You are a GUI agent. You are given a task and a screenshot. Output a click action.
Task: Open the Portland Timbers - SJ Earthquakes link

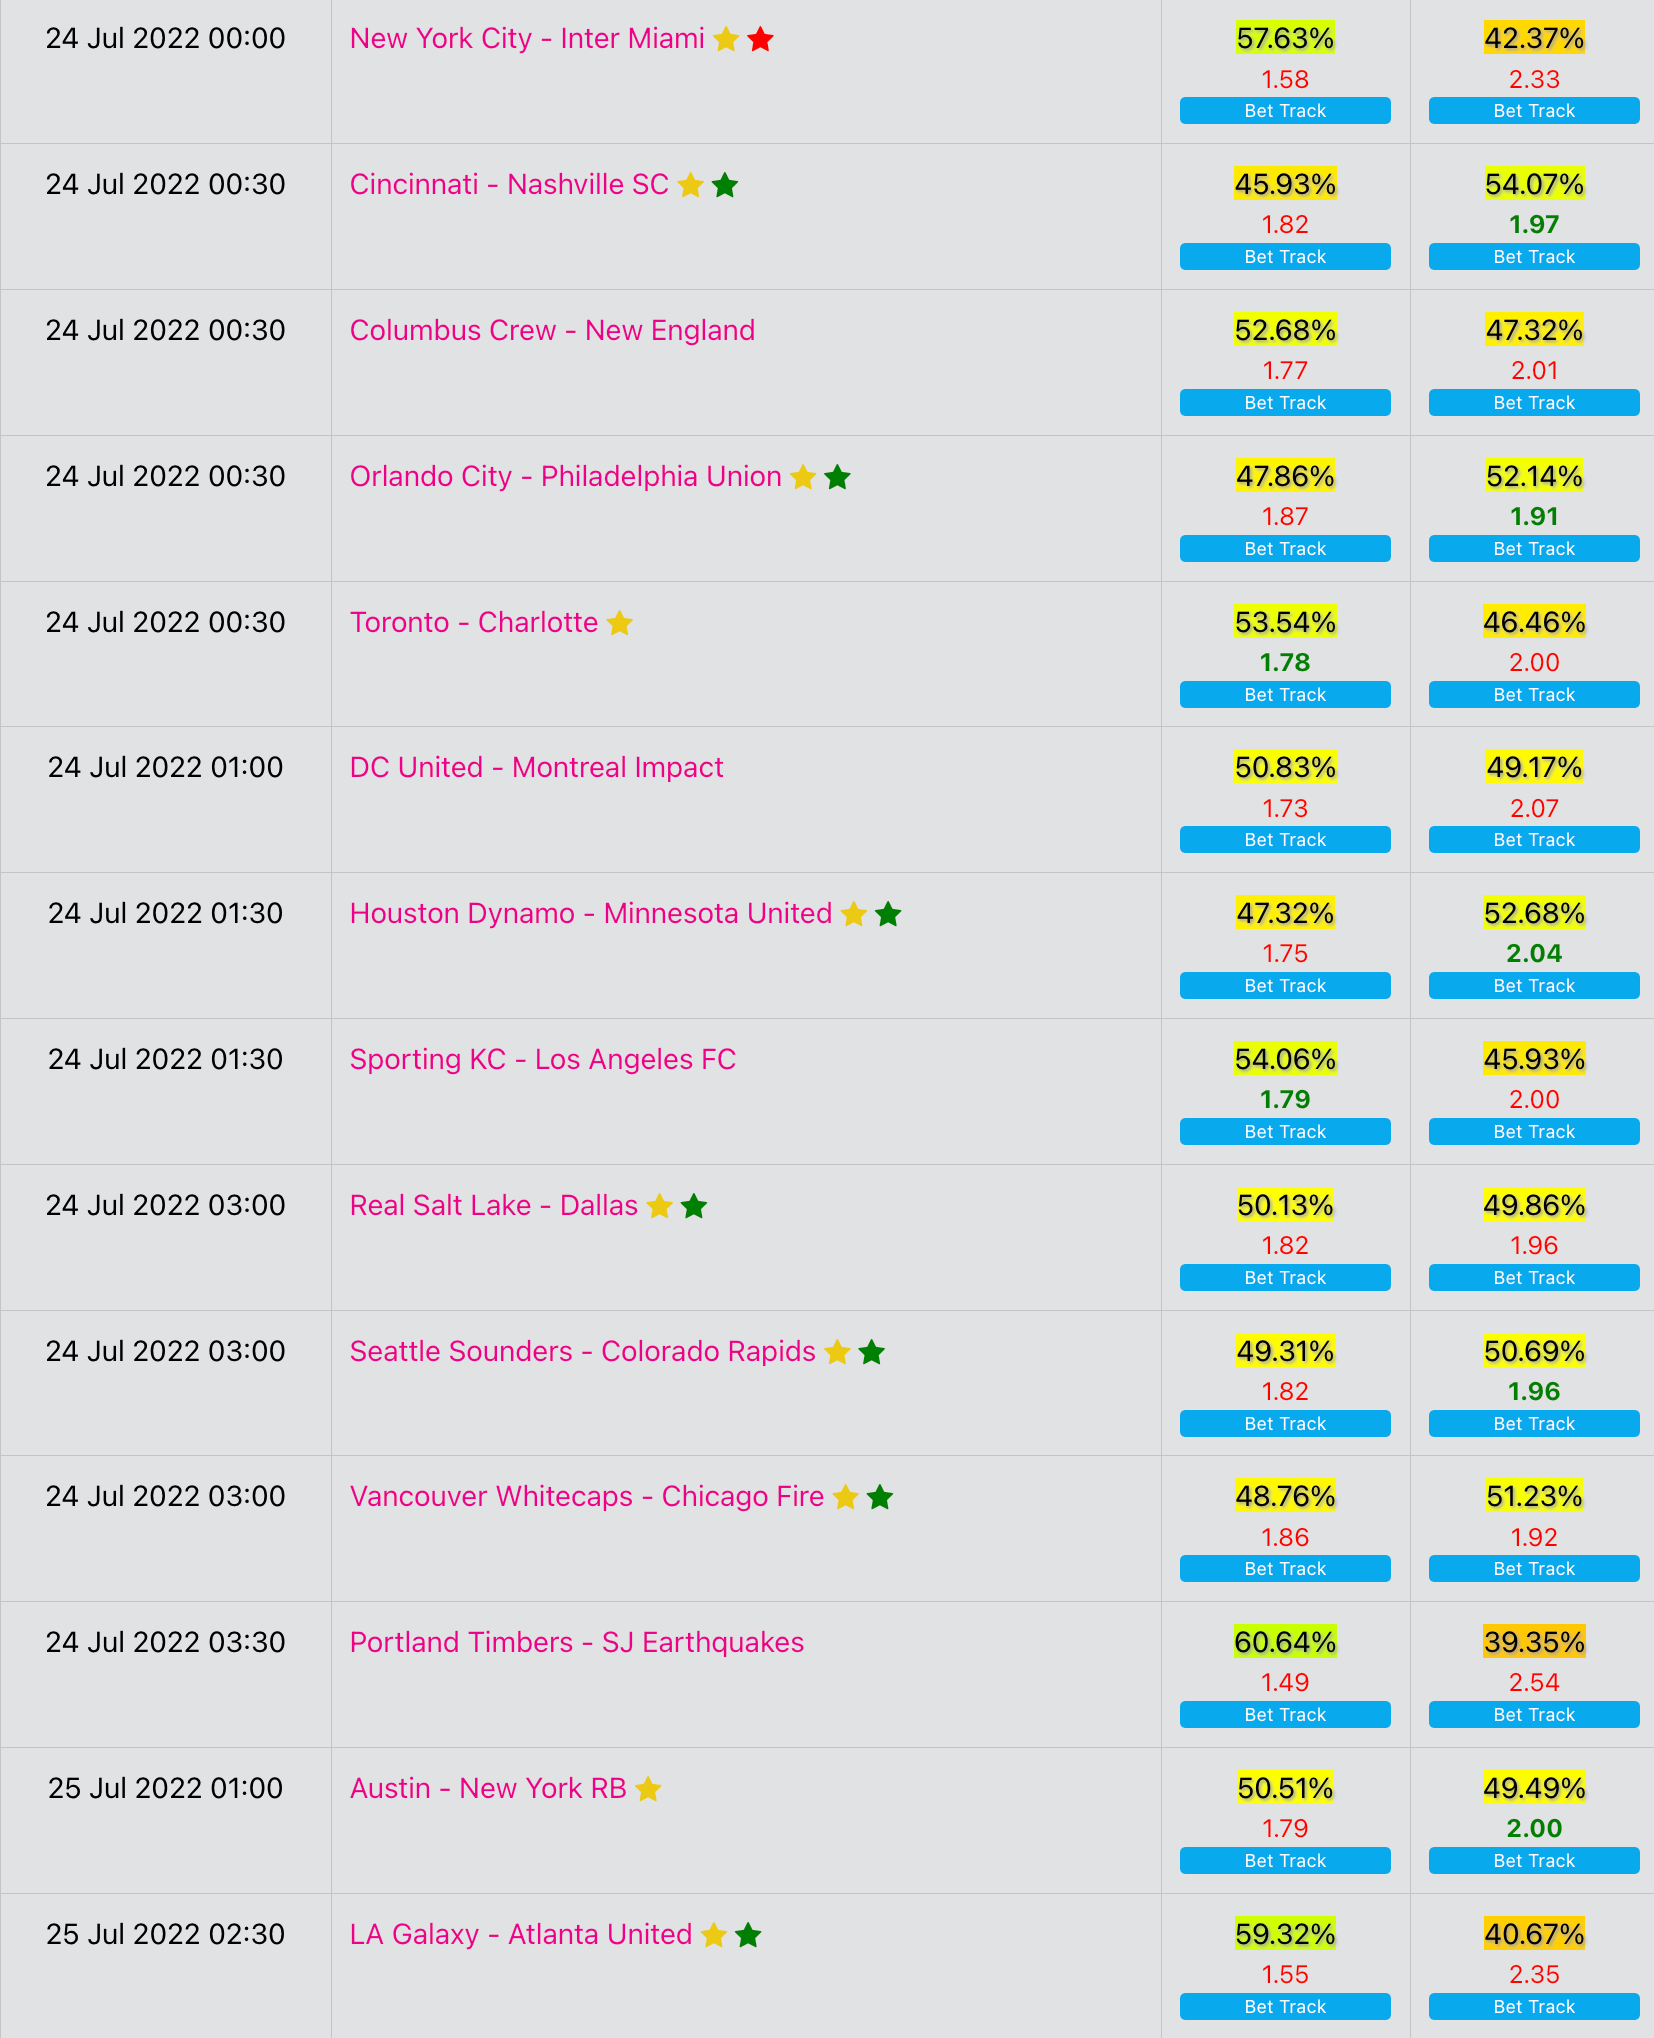coord(577,1642)
